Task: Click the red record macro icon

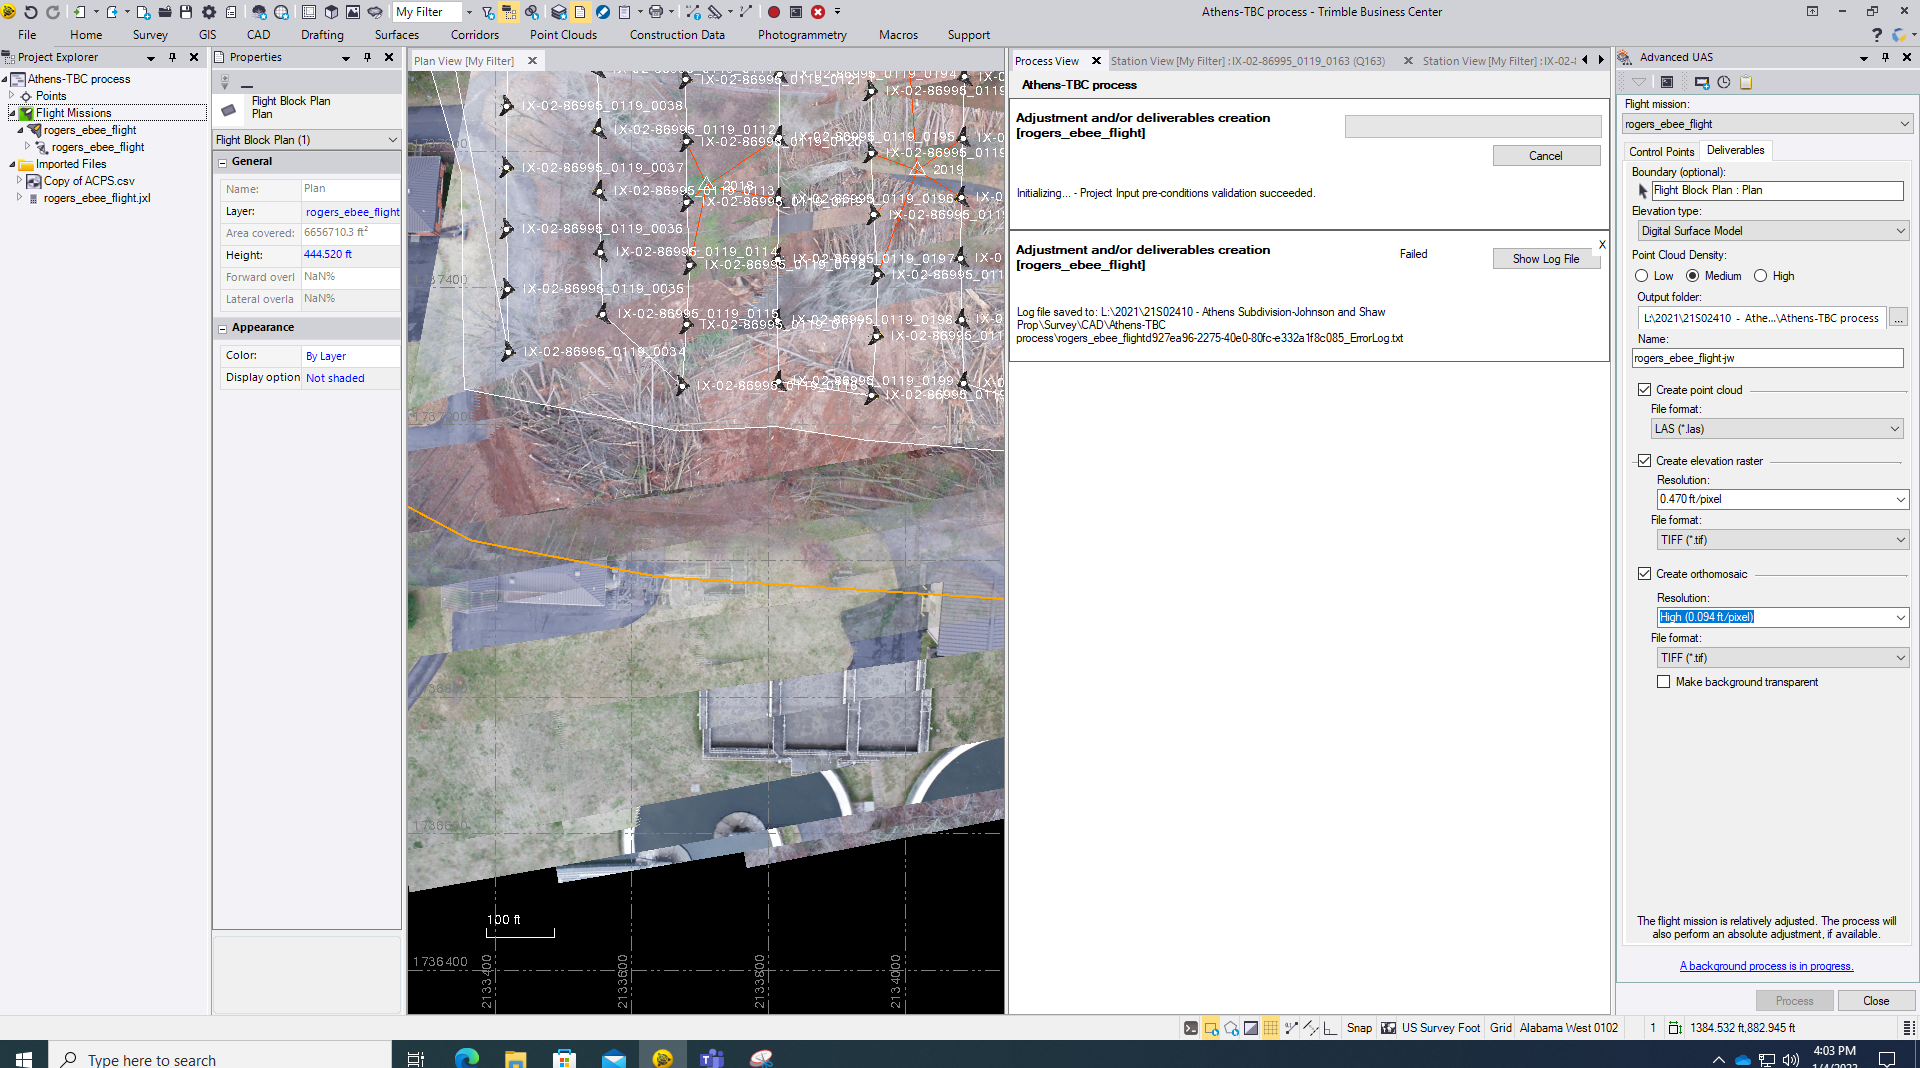Action: (x=773, y=12)
